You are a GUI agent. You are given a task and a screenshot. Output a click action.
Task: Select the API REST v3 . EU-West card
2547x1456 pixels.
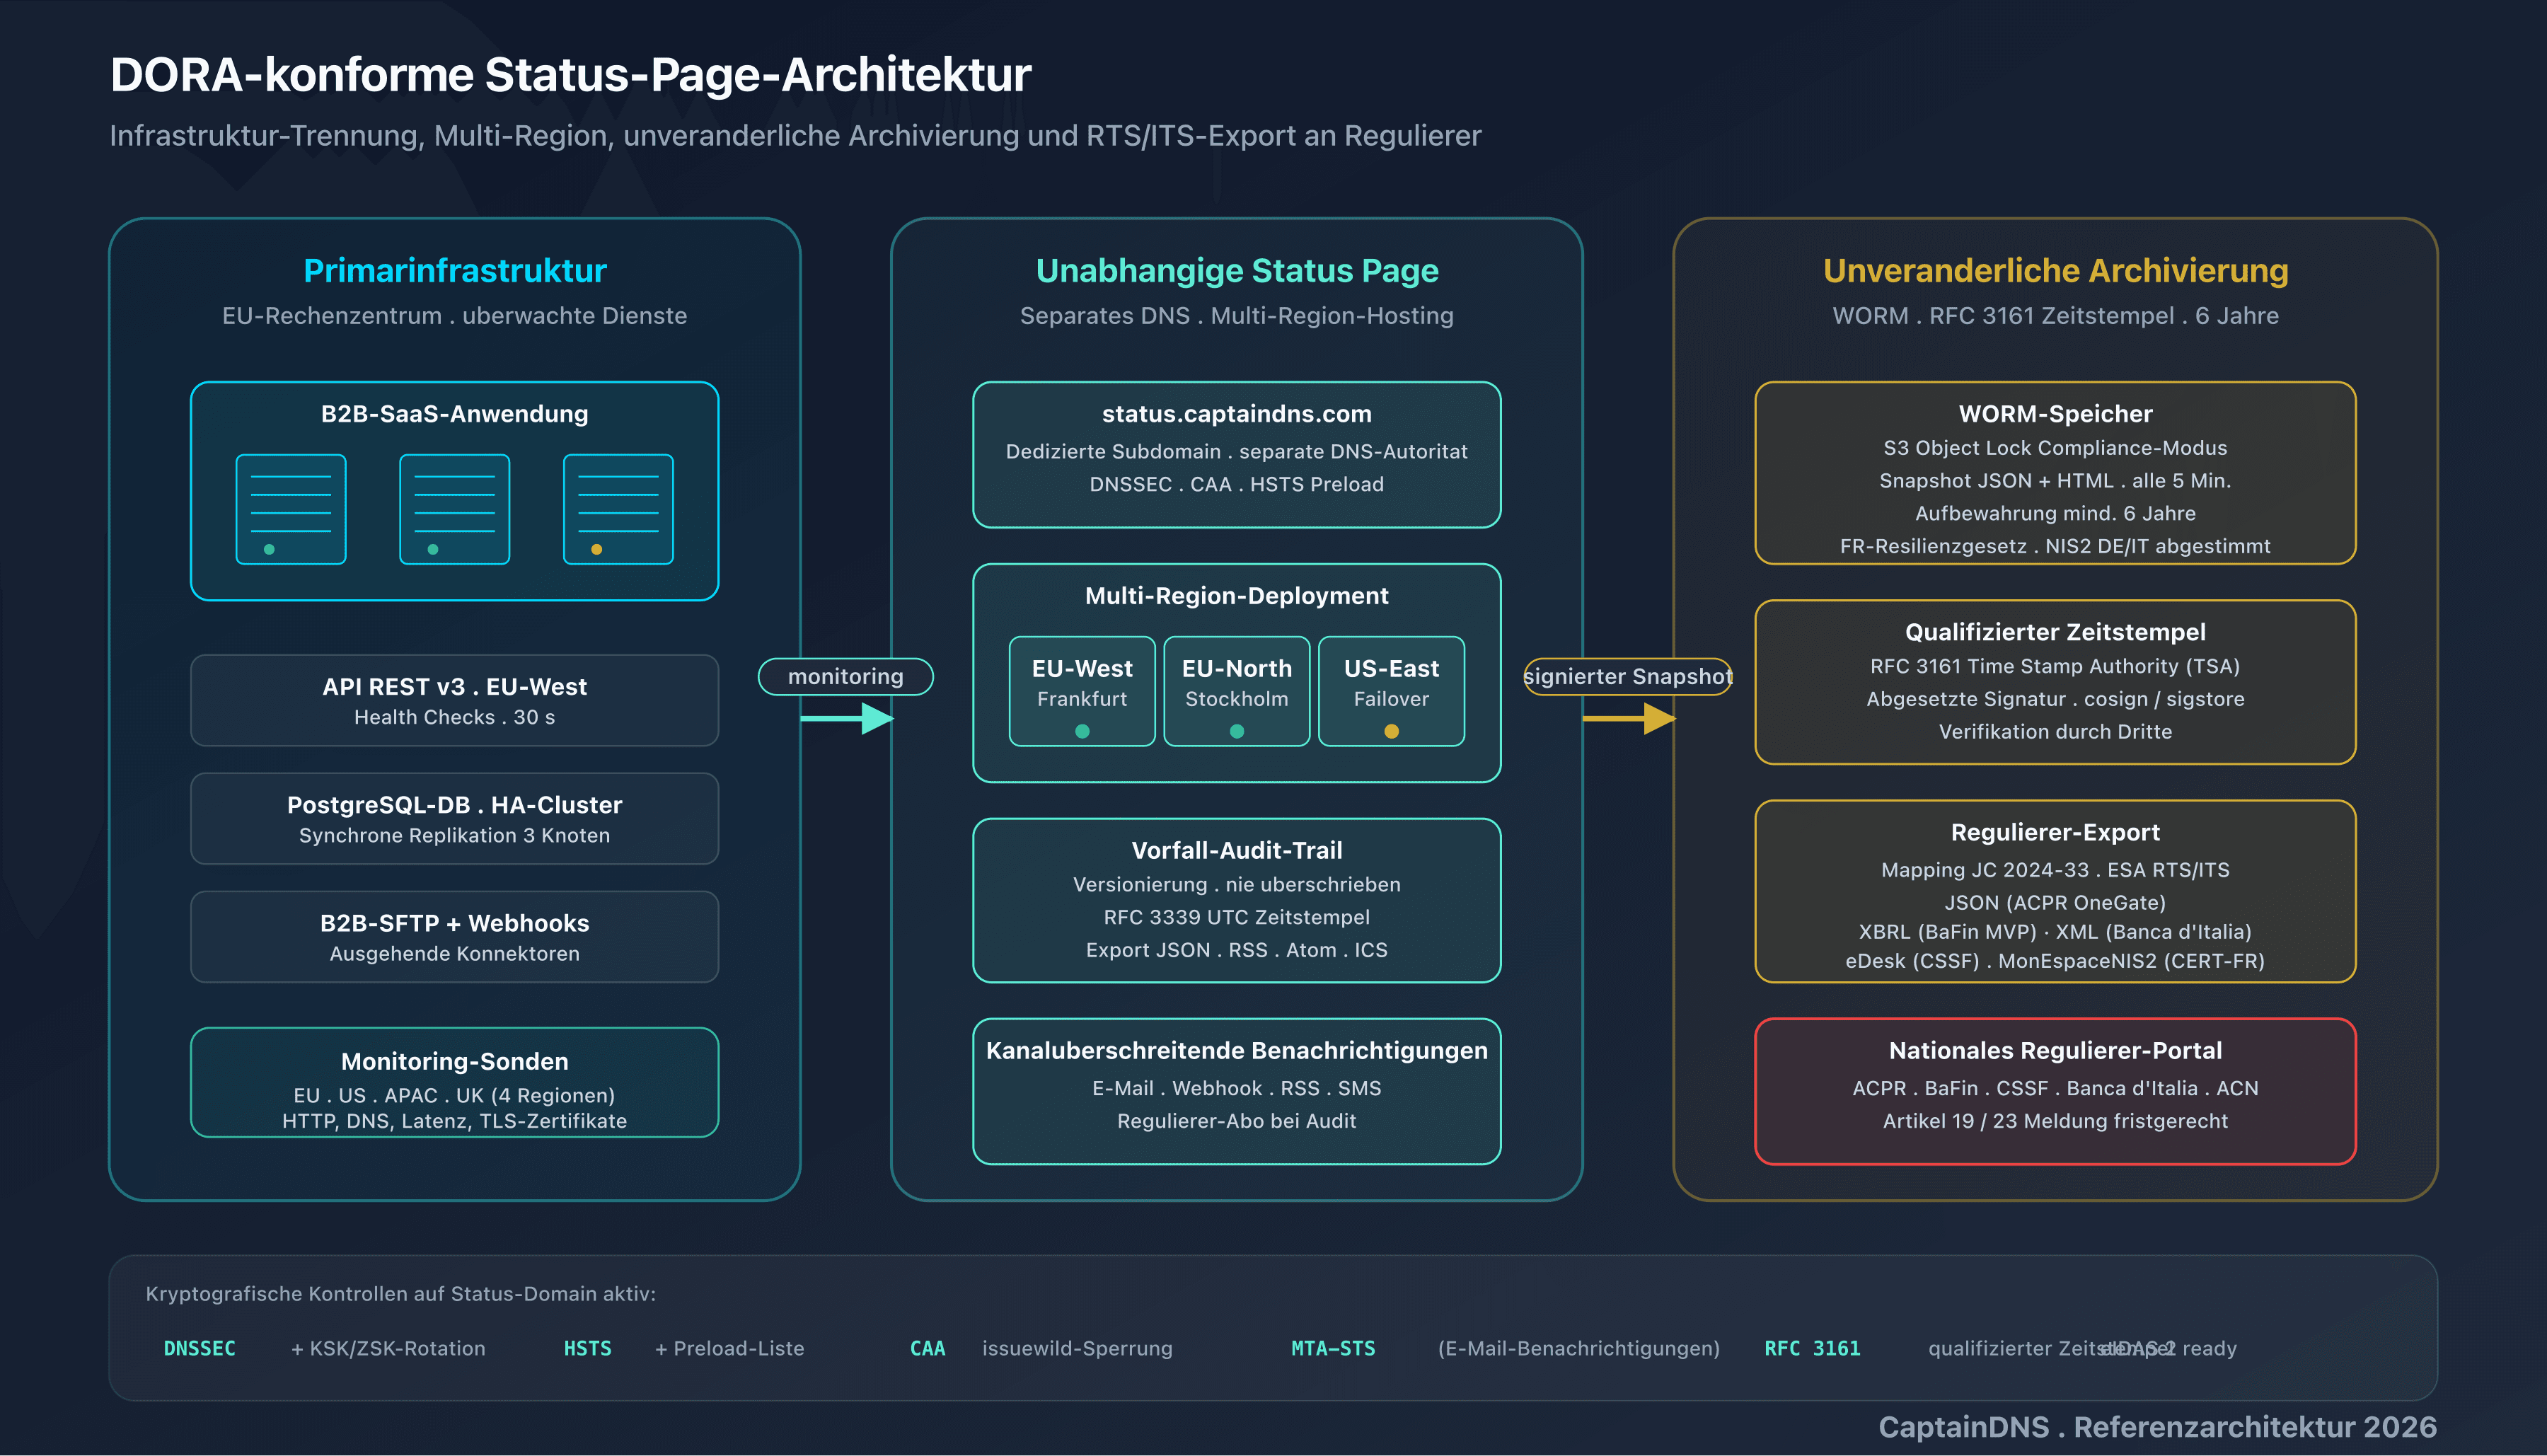(455, 700)
